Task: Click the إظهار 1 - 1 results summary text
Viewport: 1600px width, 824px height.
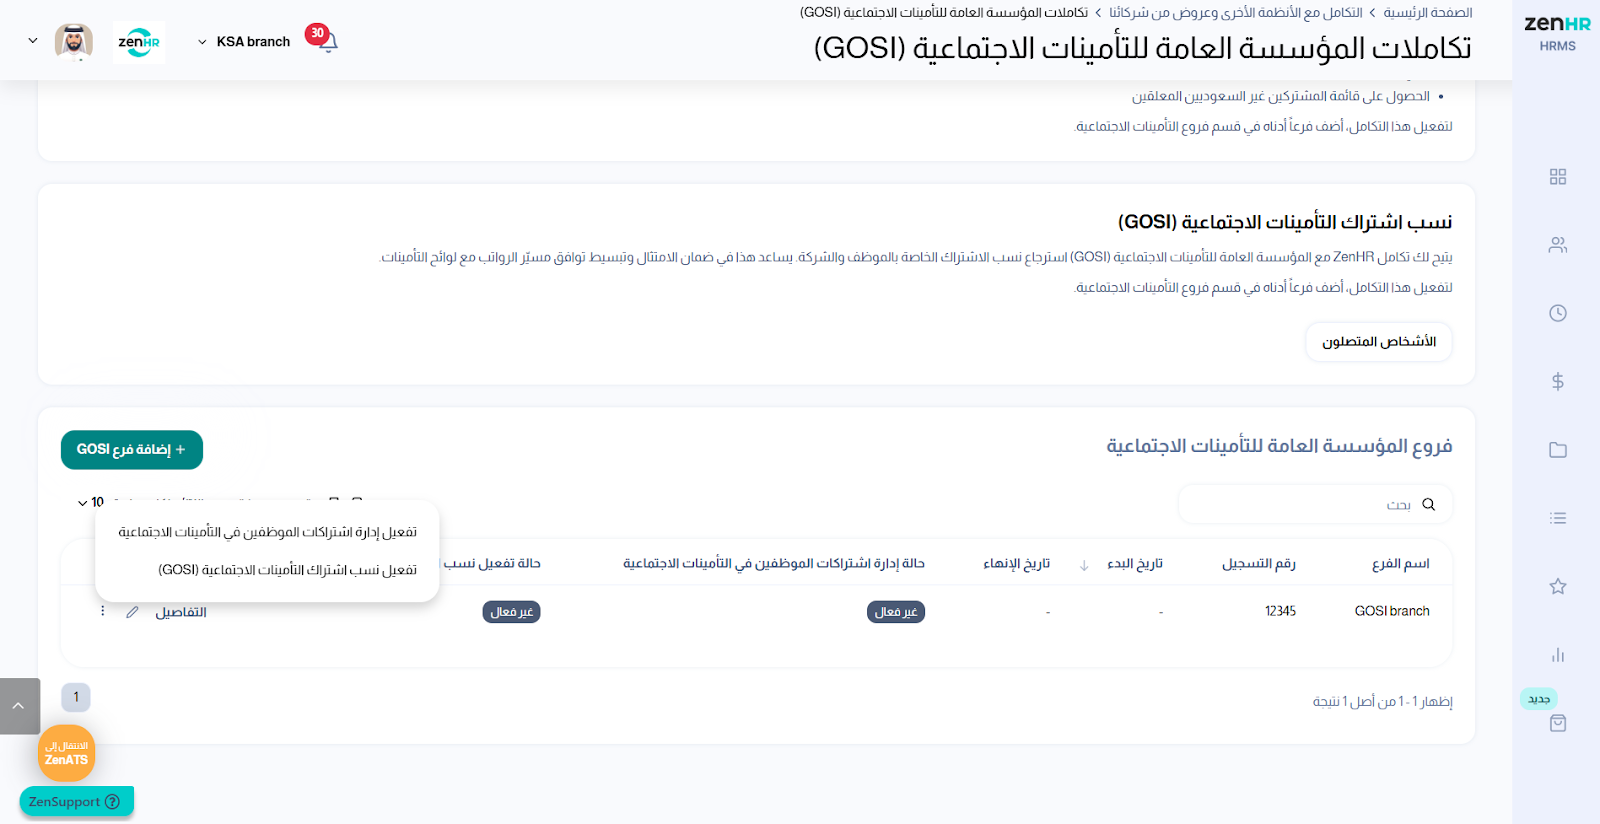Action: click(1382, 702)
